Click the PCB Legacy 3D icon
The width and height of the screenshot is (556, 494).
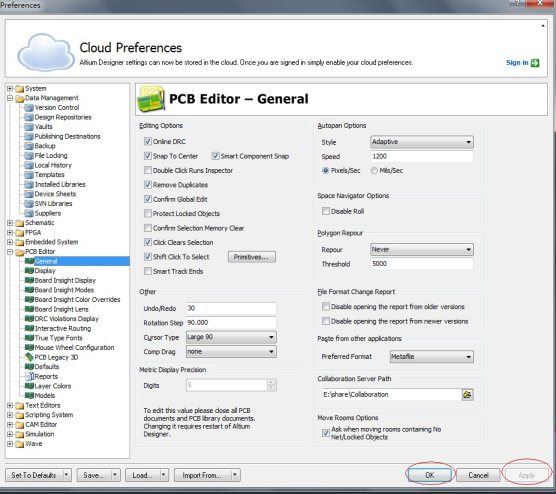click(29, 357)
